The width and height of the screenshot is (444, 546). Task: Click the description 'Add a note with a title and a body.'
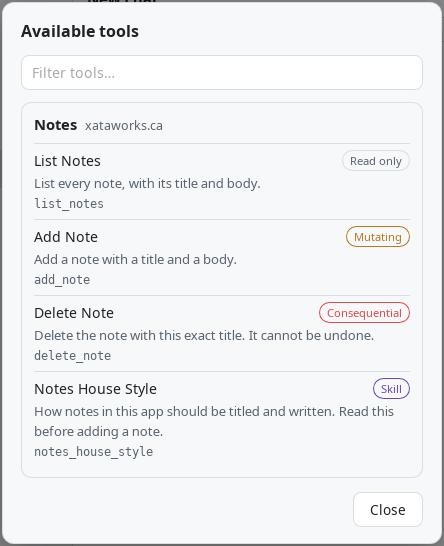click(x=135, y=259)
